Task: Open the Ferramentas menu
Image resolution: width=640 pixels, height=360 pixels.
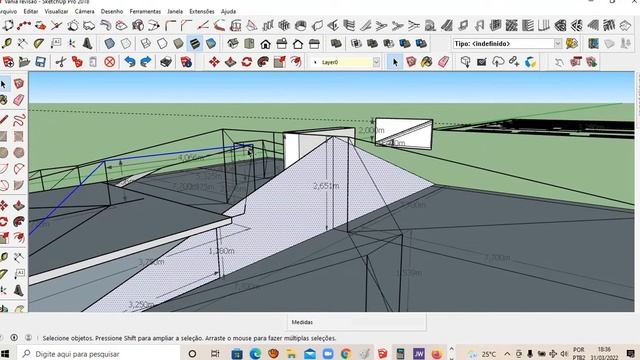Action: click(x=145, y=11)
